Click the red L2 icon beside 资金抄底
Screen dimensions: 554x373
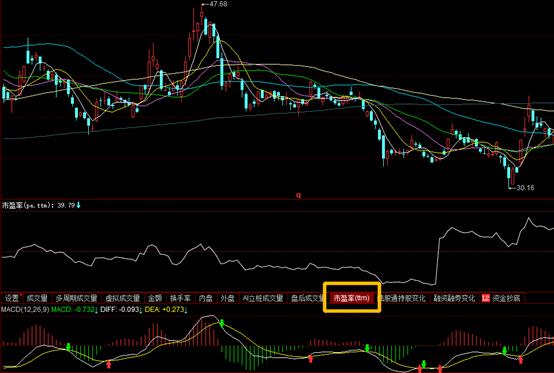[486, 298]
